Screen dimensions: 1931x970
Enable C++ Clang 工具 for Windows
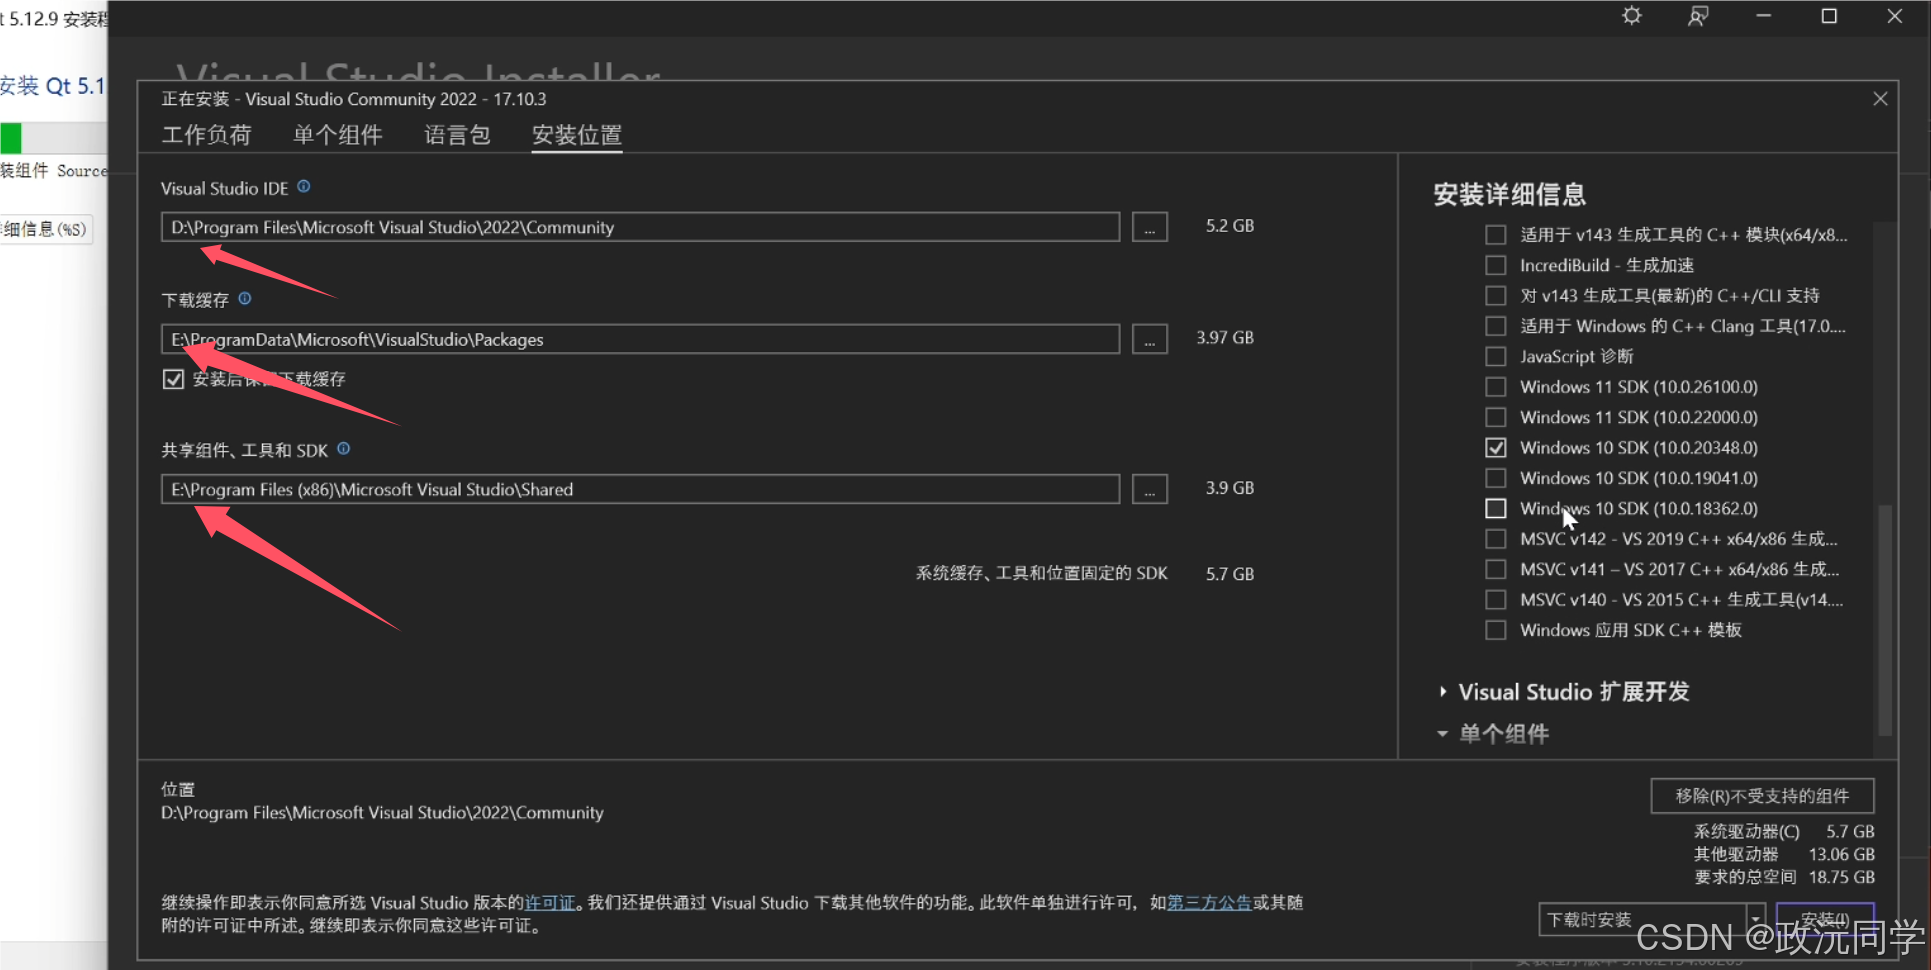pos(1495,326)
